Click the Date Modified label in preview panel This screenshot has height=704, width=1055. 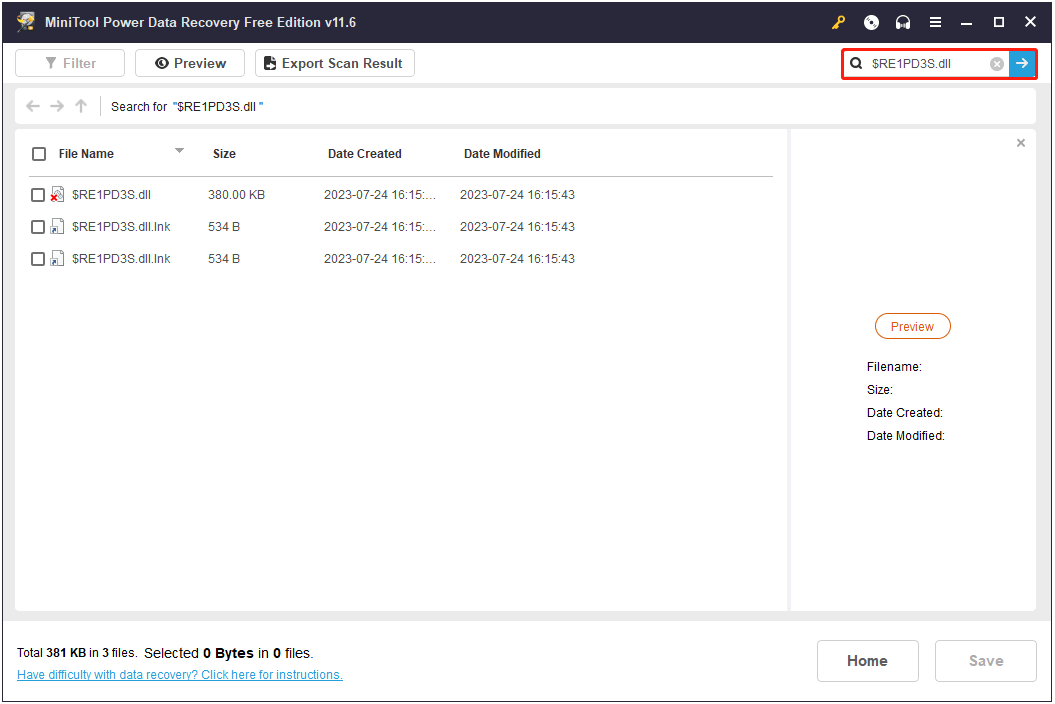click(906, 436)
